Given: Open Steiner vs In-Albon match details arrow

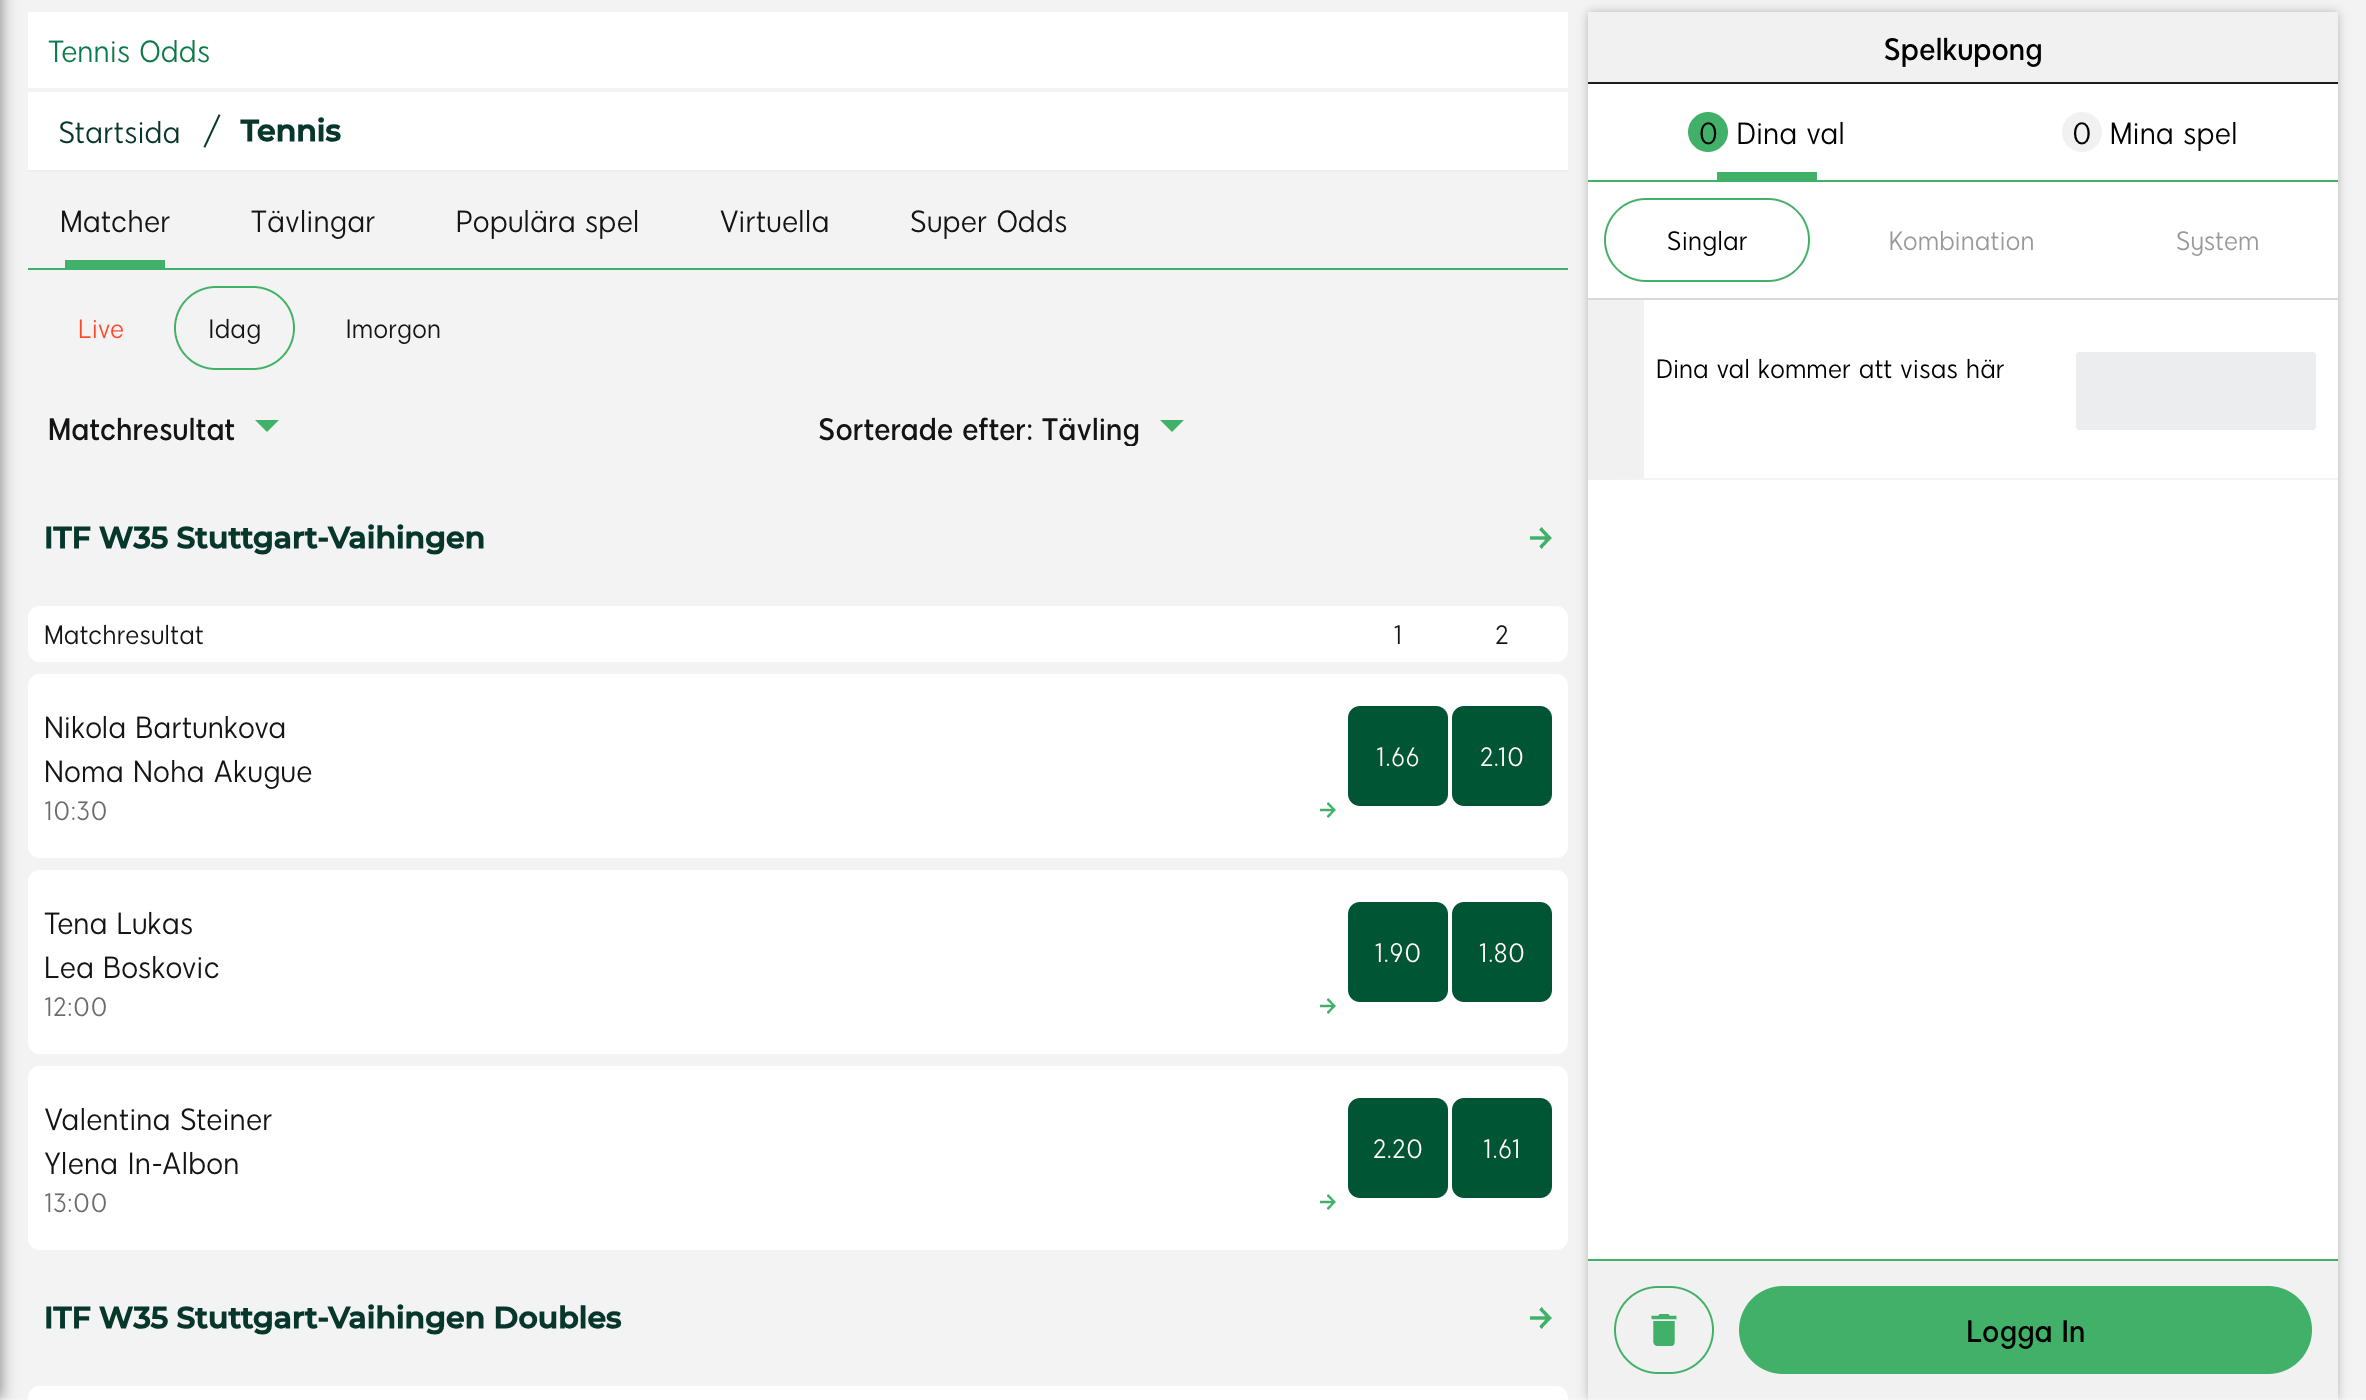Looking at the screenshot, I should click(1328, 1202).
